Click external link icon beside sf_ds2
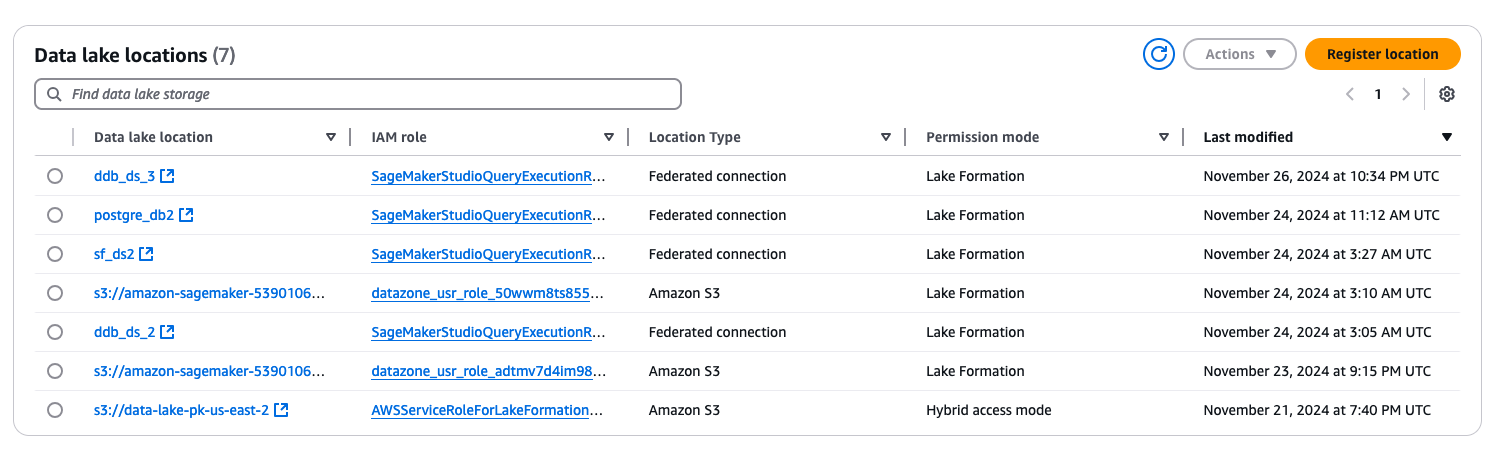Viewport: 1494px width, 453px height. 147,254
